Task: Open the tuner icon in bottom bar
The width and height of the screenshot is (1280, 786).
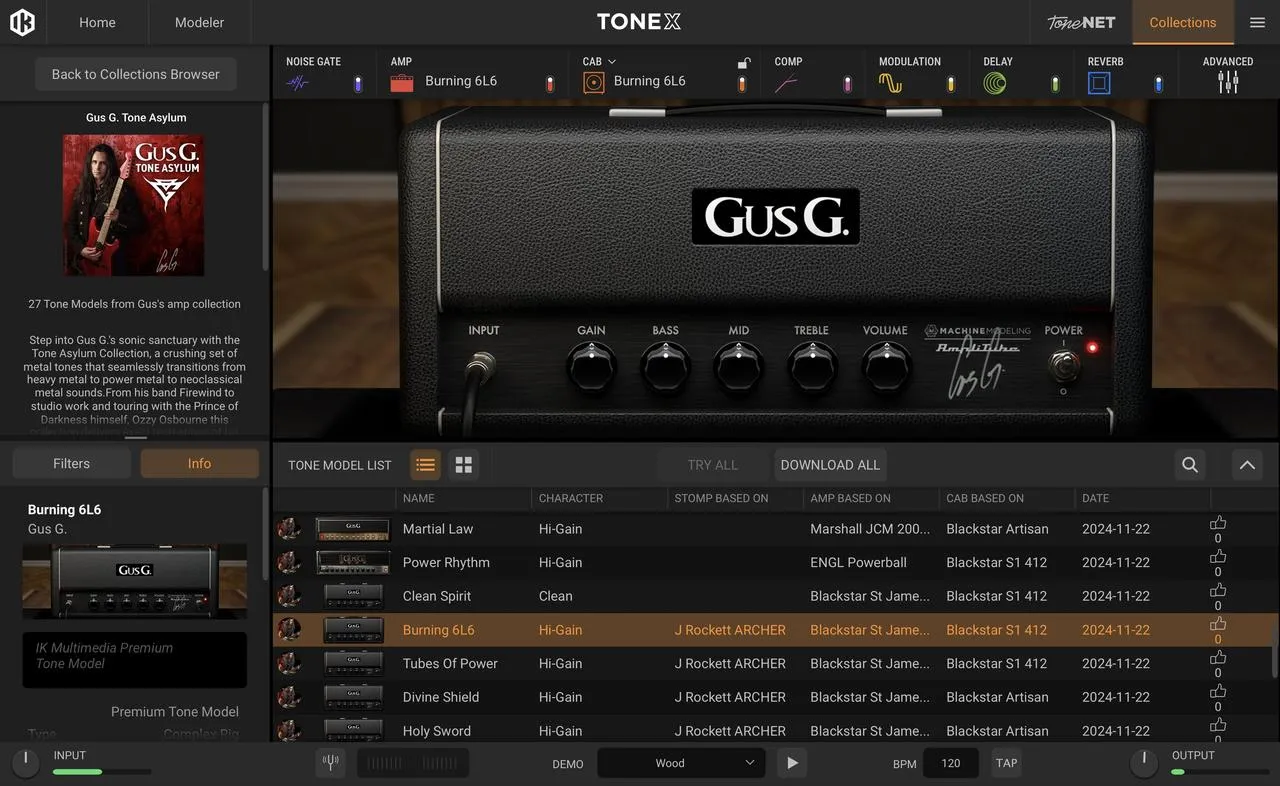Action: (330, 763)
